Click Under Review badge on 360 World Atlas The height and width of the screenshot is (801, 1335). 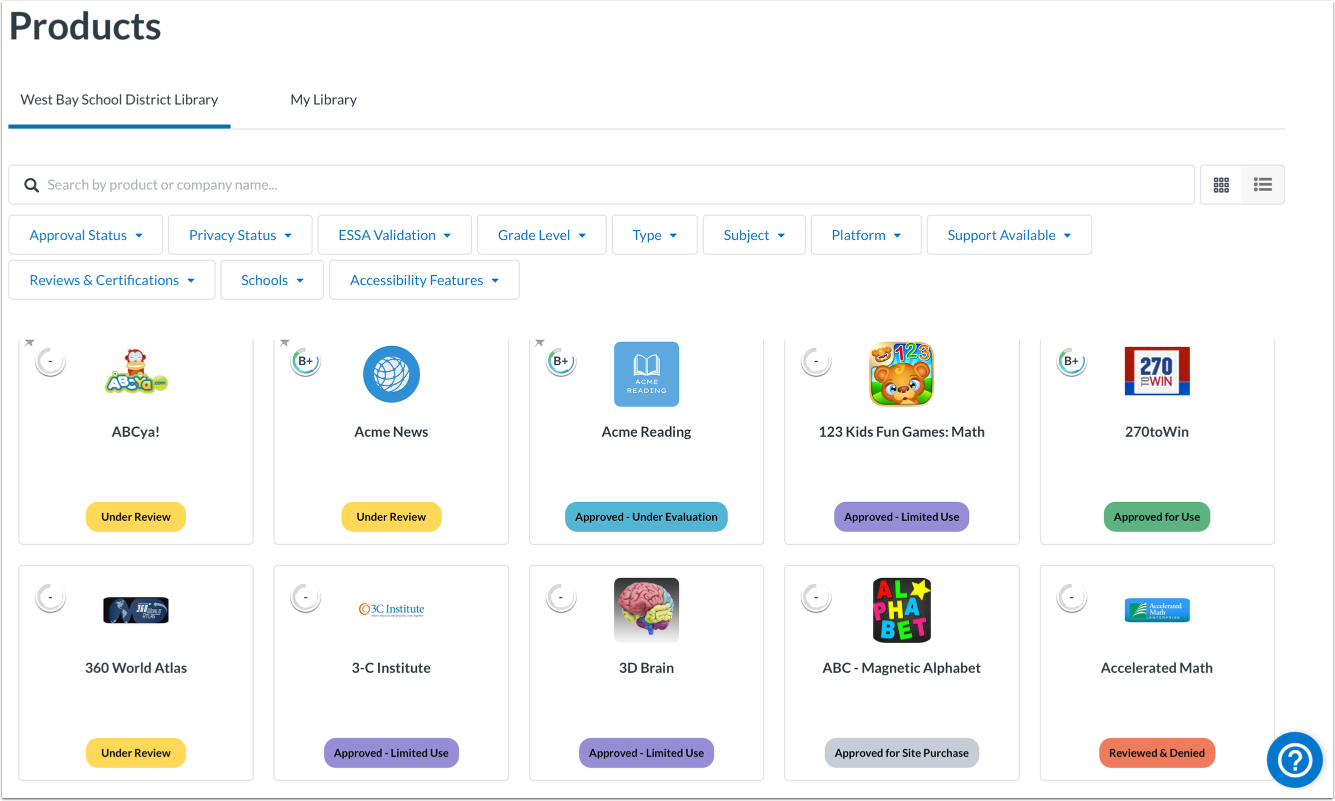[x=136, y=753]
